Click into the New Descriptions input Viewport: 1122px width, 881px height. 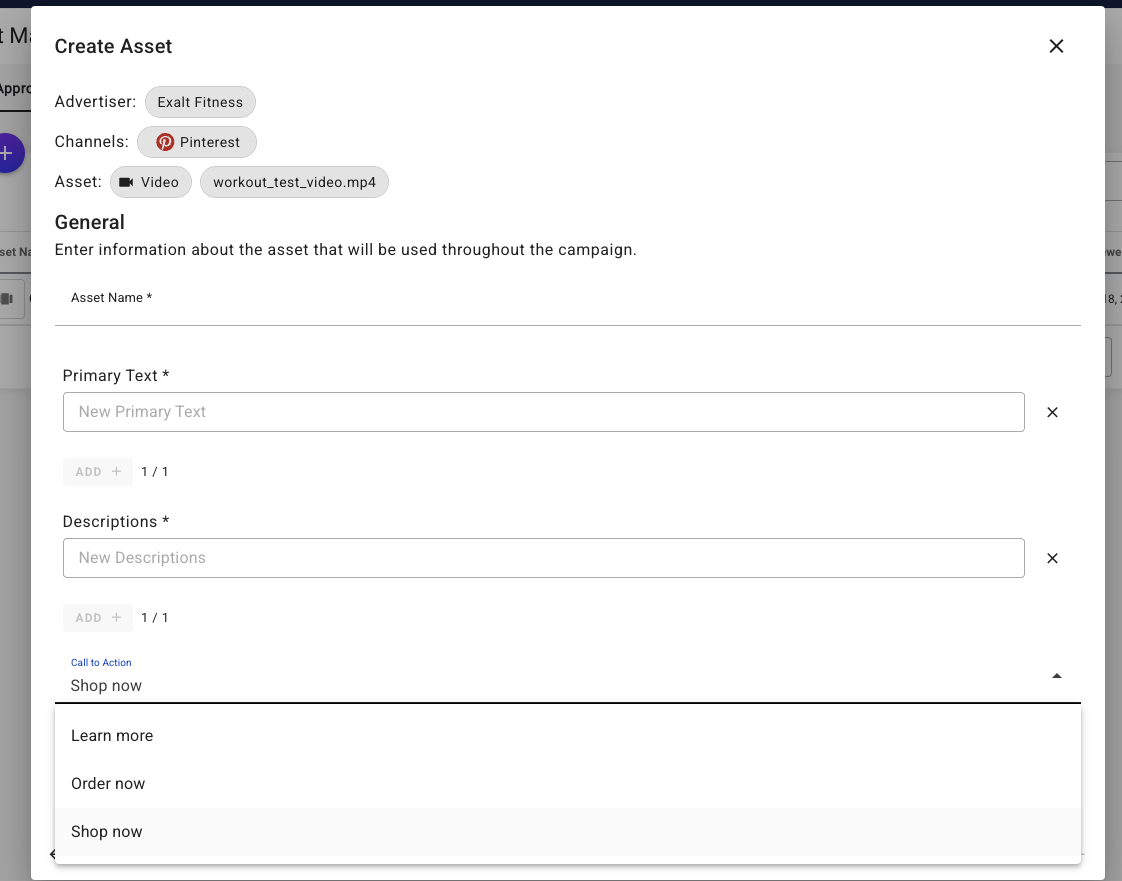(543, 558)
